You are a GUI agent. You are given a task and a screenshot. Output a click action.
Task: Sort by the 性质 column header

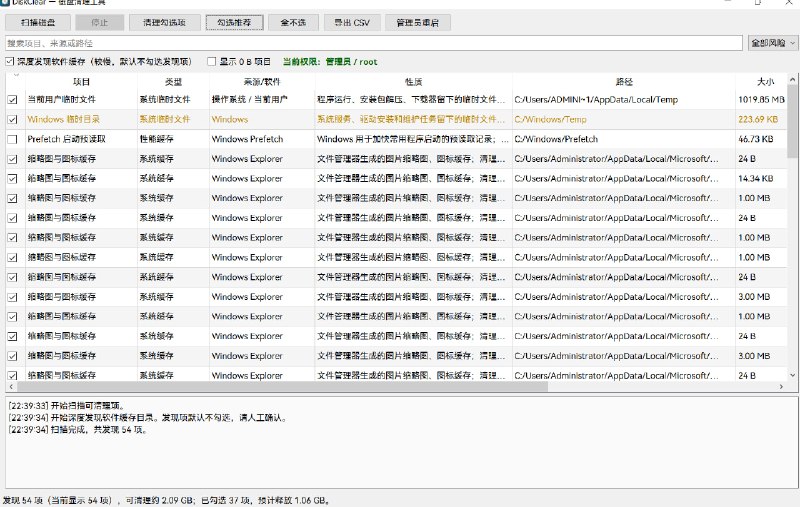pos(414,82)
